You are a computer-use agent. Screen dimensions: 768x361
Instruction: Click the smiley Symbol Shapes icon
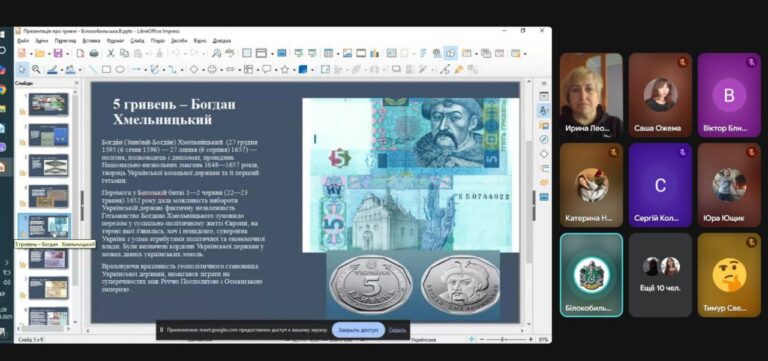tap(212, 70)
